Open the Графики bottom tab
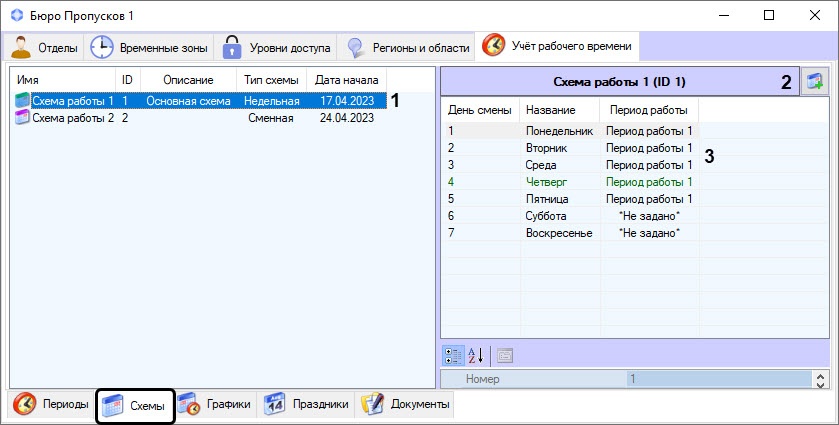839x425 pixels. click(217, 404)
